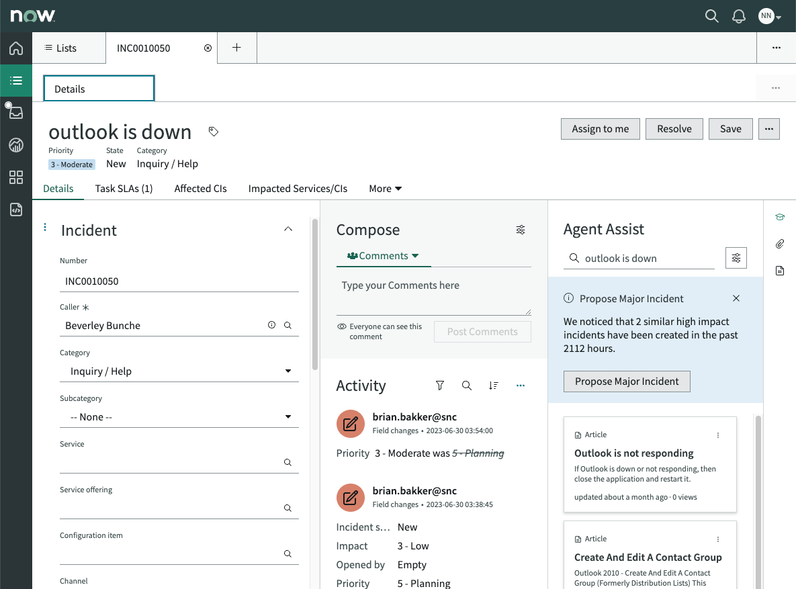The width and height of the screenshot is (796, 589).
Task: Click the Post Comments button
Action: click(482, 332)
